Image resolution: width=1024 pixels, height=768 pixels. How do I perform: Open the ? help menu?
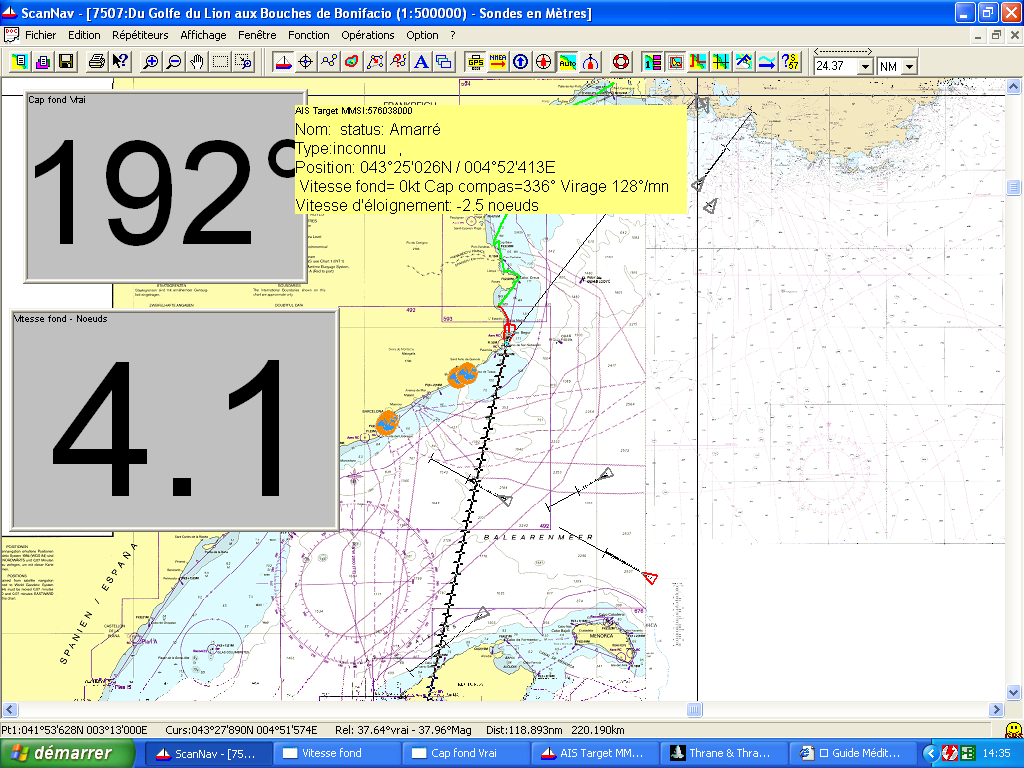(x=453, y=35)
